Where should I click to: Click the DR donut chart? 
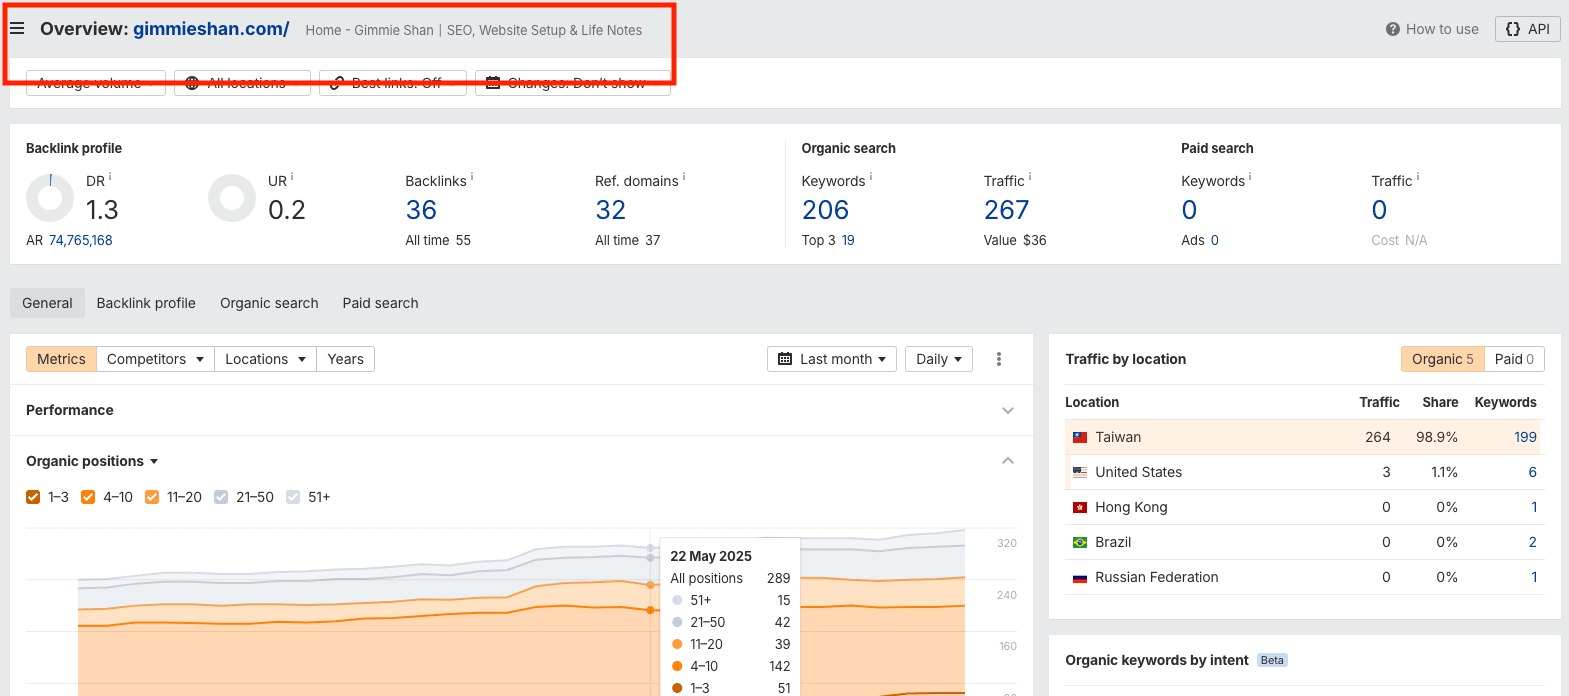click(50, 198)
